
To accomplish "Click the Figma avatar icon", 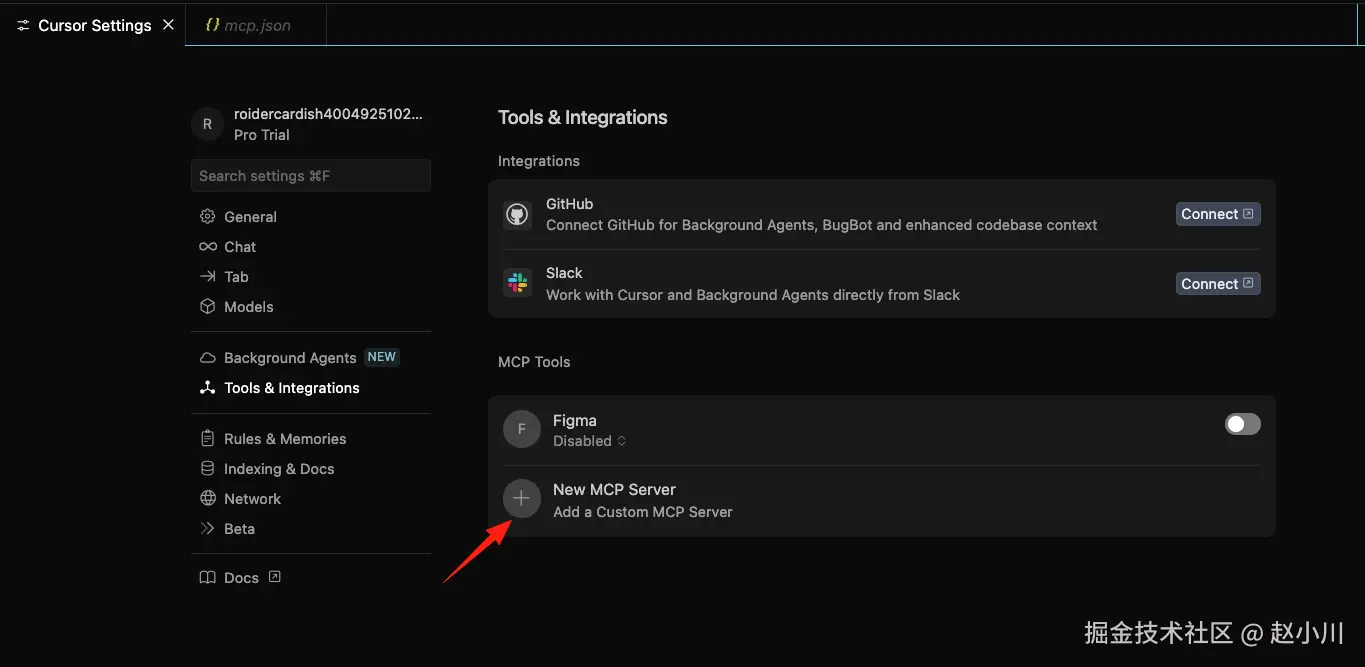I will click(521, 430).
